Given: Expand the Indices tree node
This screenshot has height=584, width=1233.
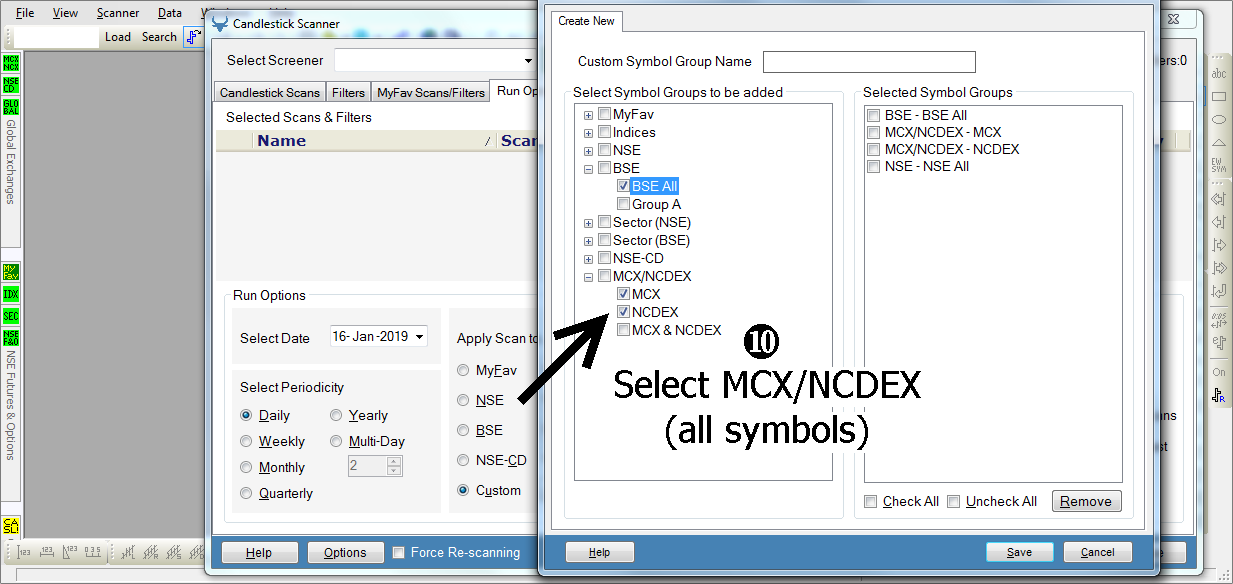Looking at the screenshot, I should pos(589,133).
